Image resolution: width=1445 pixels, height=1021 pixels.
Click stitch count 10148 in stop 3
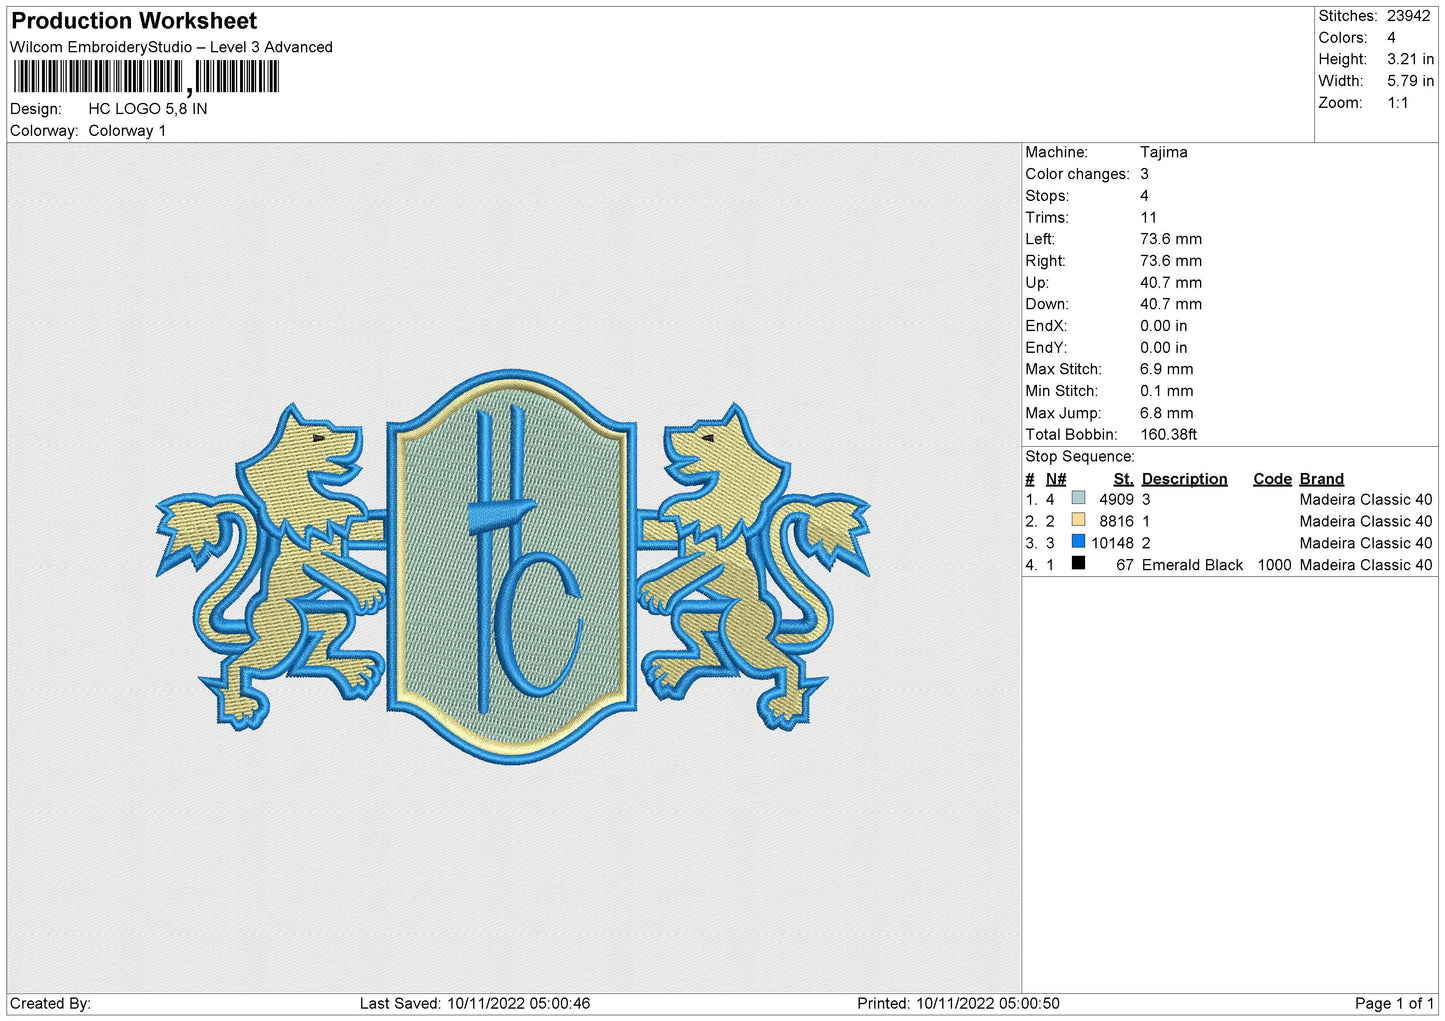click(1113, 544)
